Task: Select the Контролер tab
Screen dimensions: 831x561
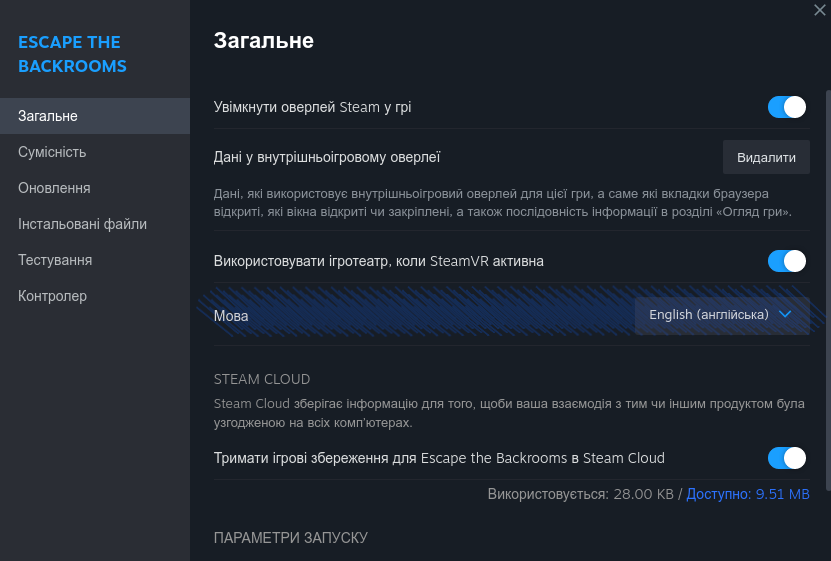Action: [x=95, y=296]
